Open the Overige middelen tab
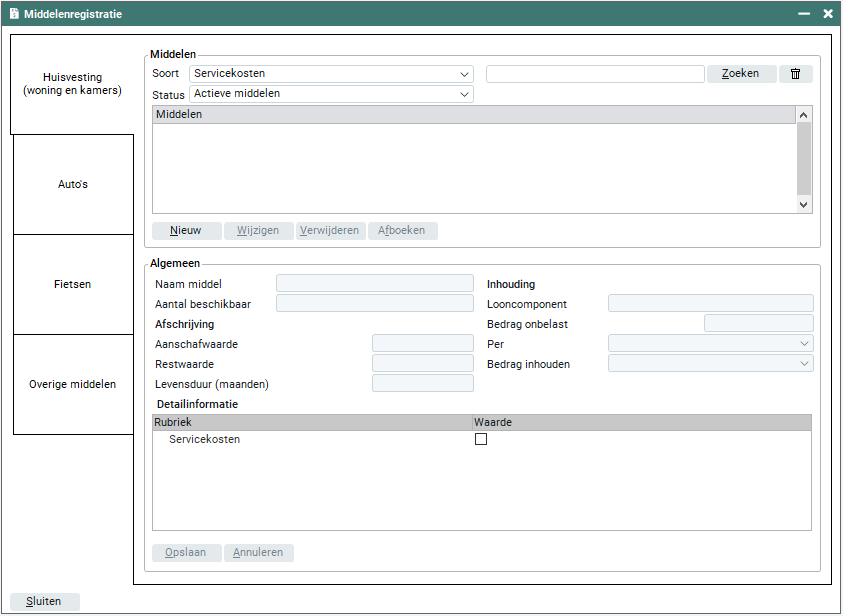The width and height of the screenshot is (843, 616). click(73, 385)
